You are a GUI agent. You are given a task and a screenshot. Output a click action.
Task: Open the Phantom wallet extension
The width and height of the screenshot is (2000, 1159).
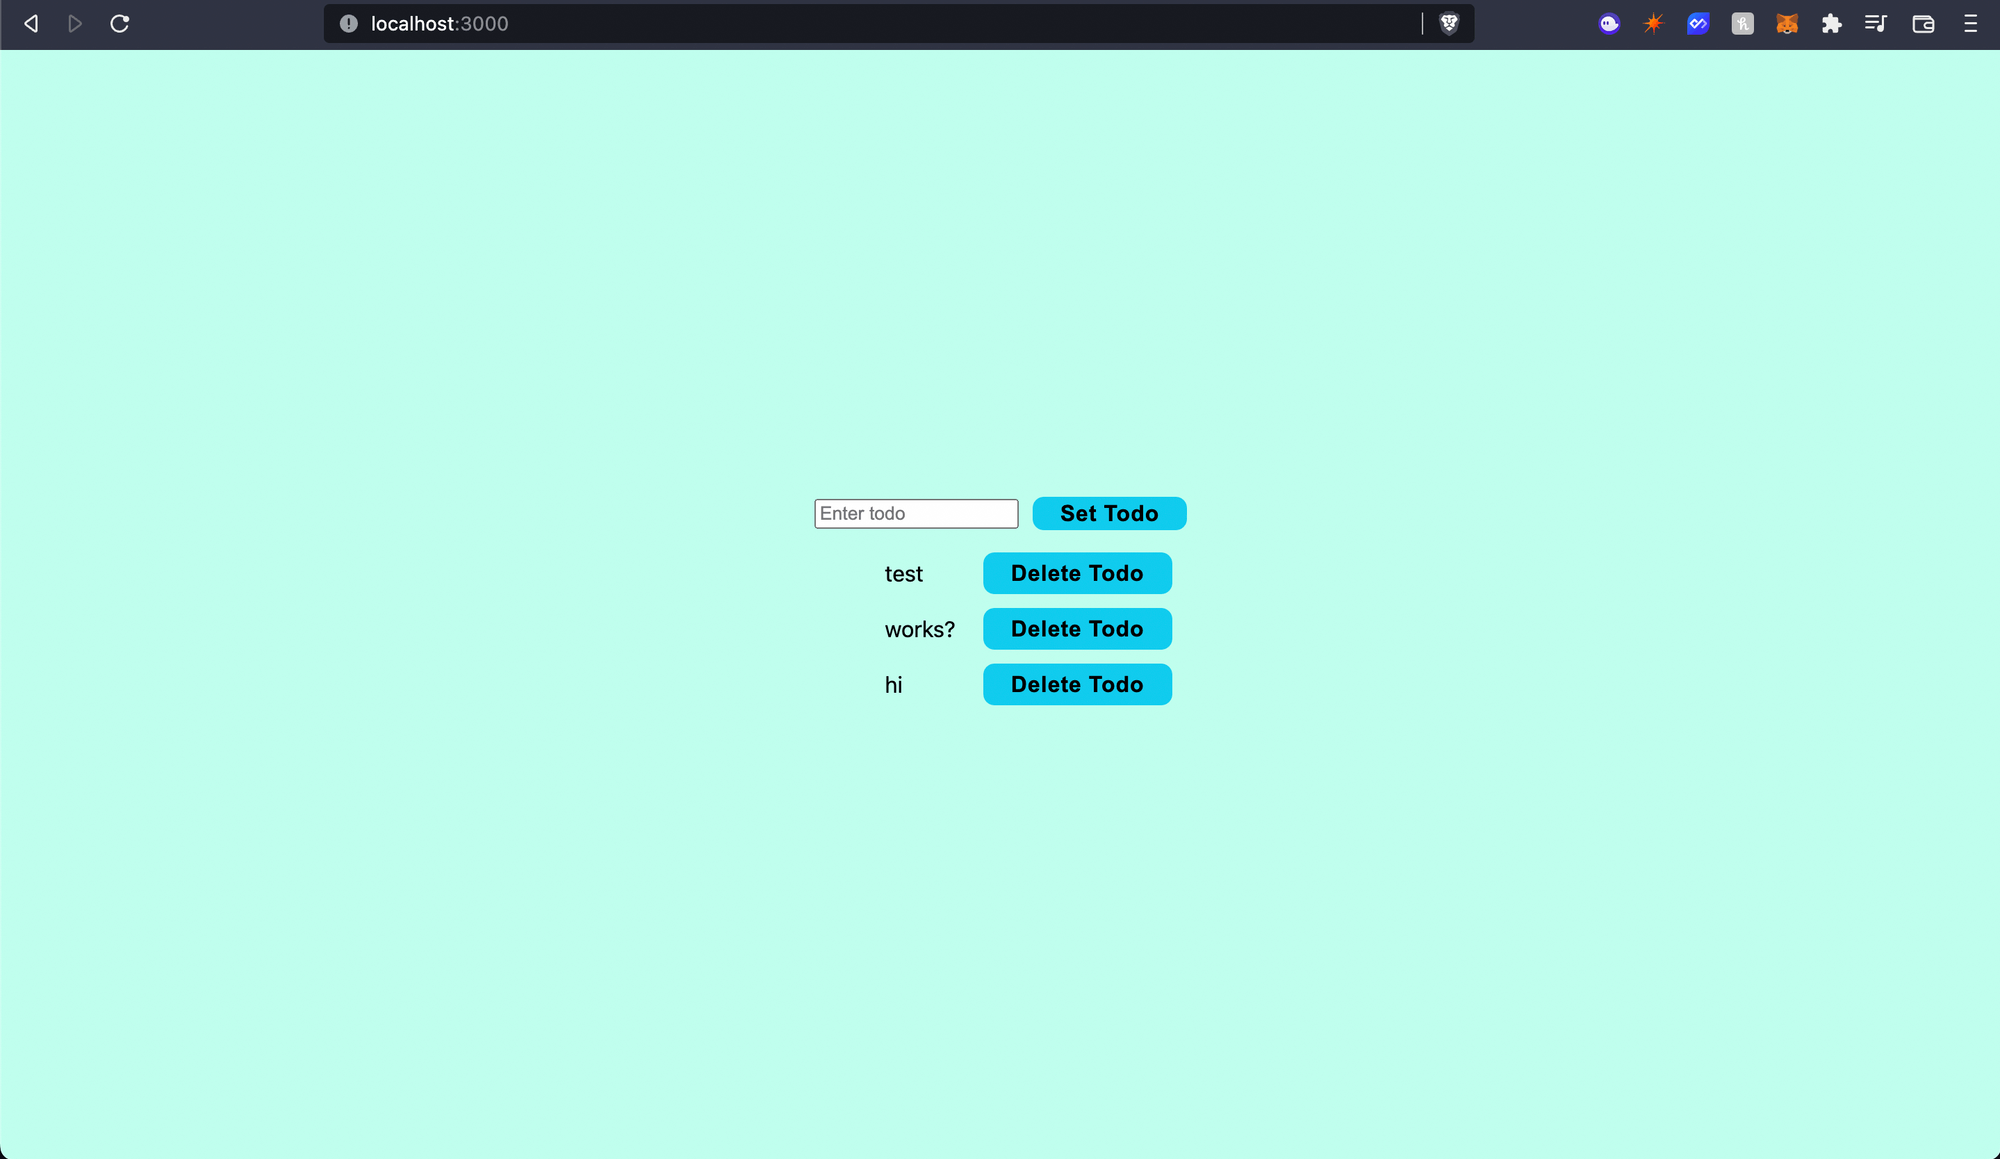pyautogui.click(x=1609, y=23)
